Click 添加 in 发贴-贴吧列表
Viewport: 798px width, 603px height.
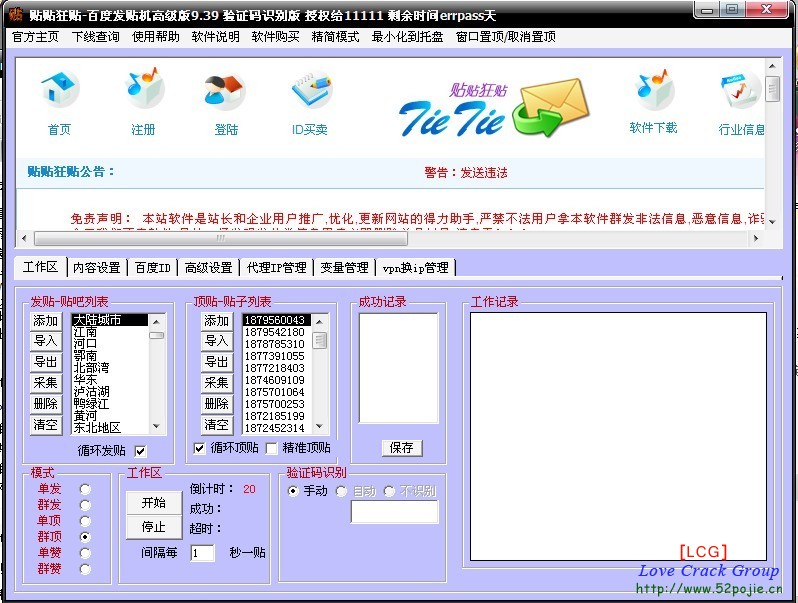pyautogui.click(x=46, y=321)
